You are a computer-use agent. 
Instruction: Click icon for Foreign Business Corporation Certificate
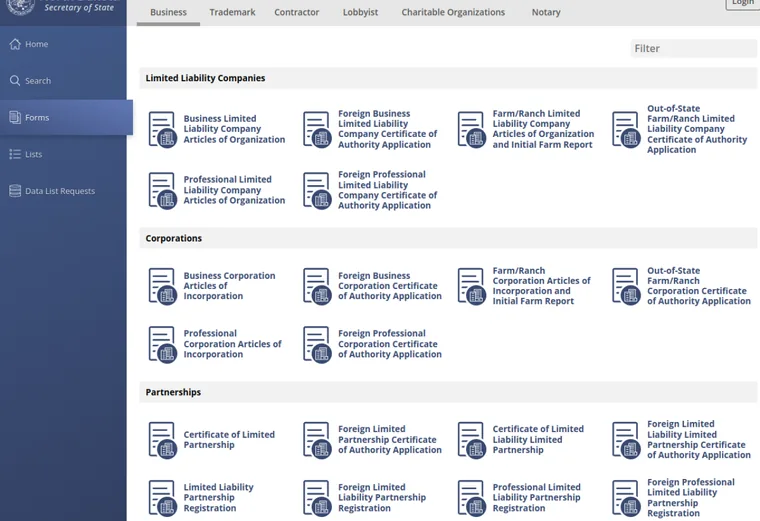(317, 286)
